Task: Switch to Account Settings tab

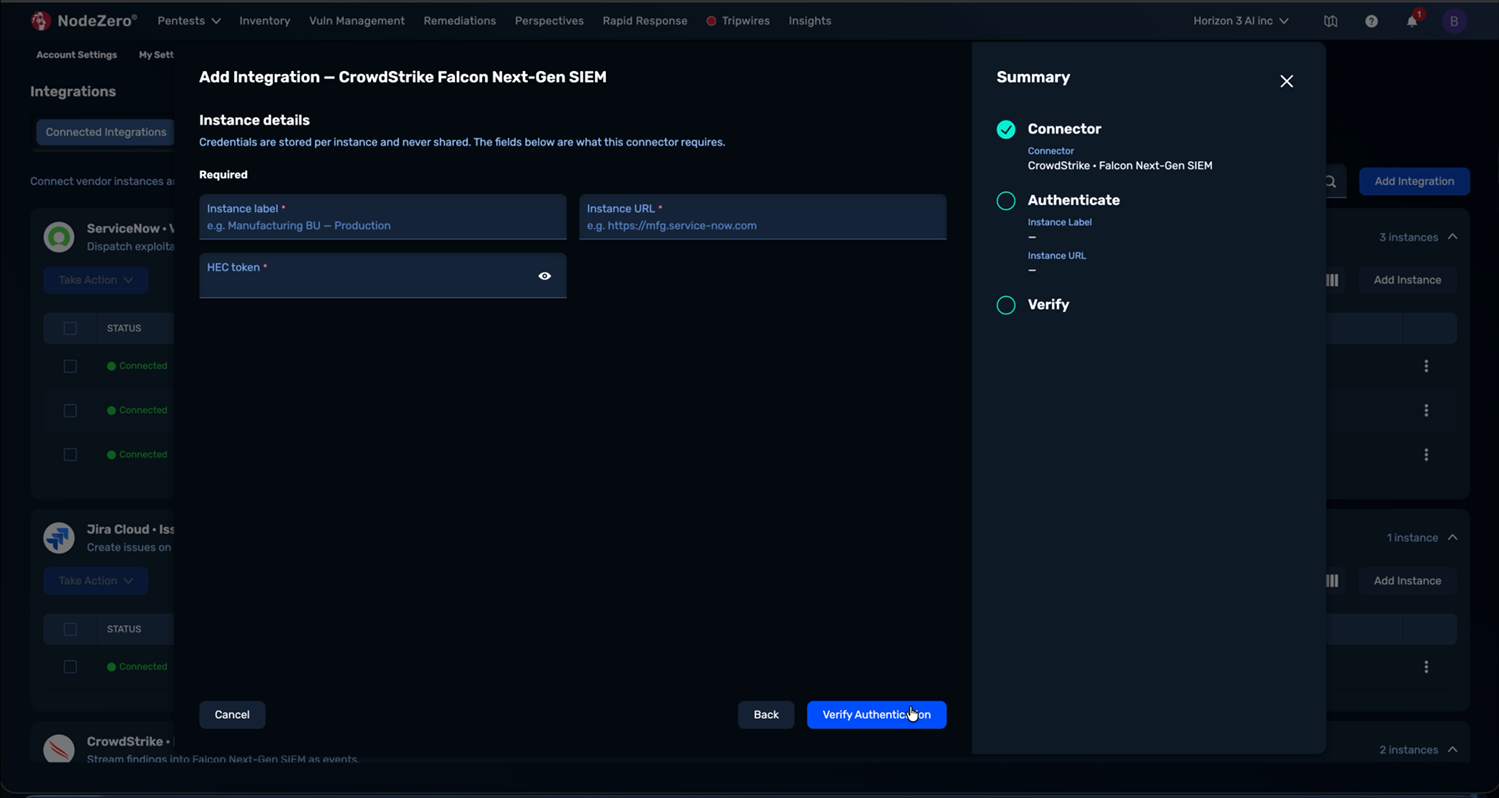Action: (77, 55)
